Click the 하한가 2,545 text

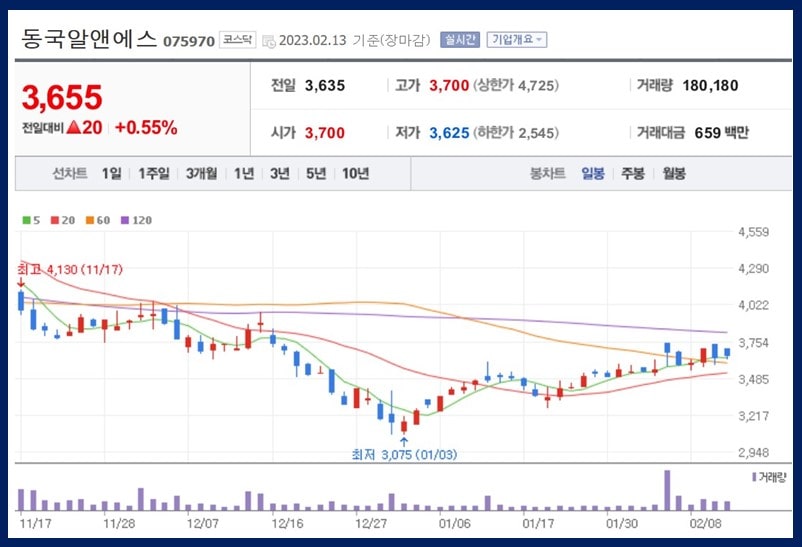(x=516, y=133)
